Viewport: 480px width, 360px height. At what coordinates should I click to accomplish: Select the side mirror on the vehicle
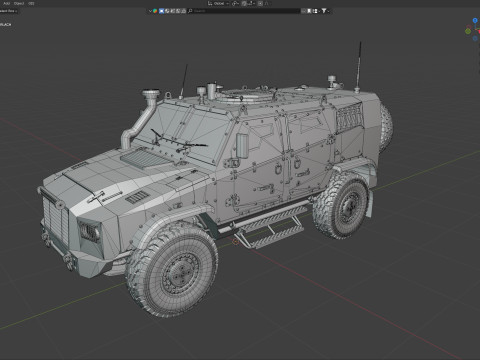(242, 146)
